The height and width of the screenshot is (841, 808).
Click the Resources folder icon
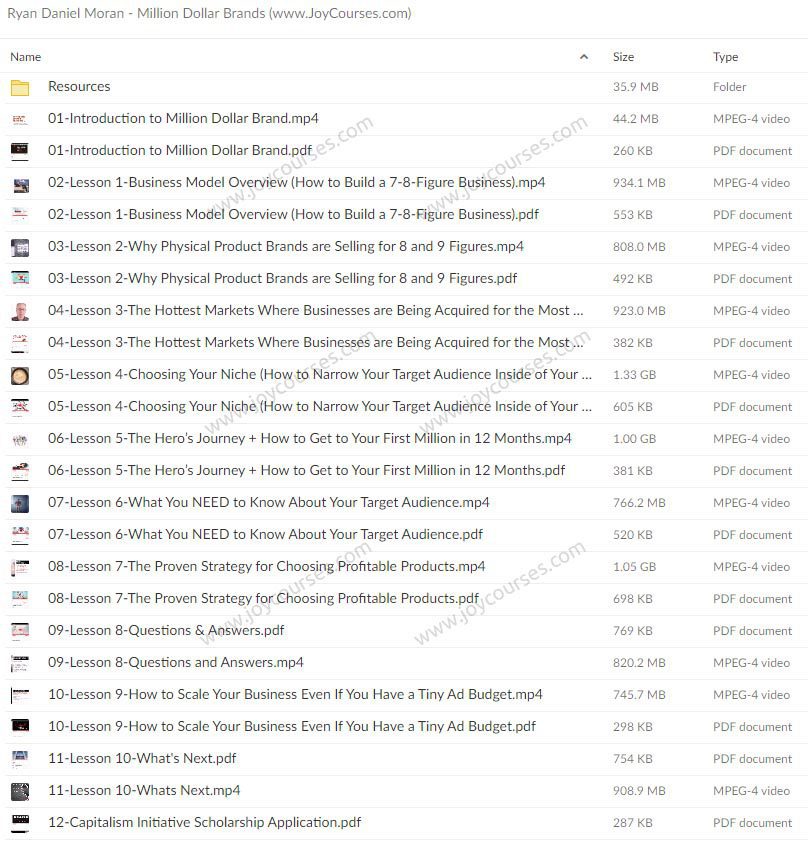(20, 87)
